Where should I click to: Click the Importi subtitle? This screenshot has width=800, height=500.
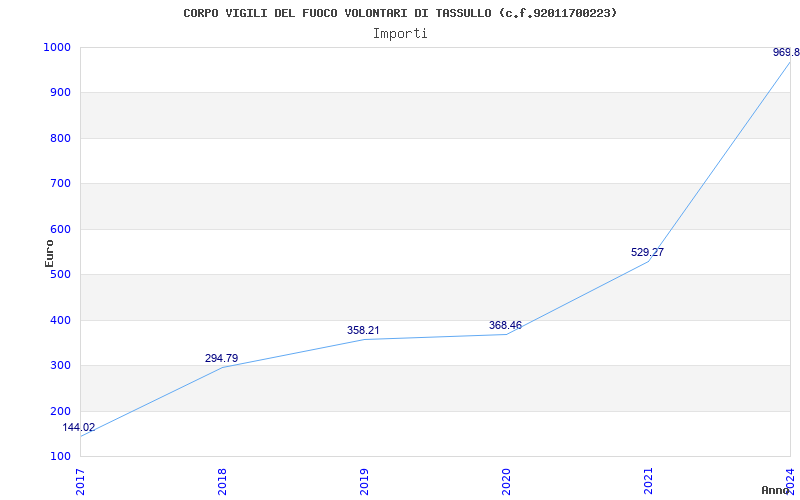coord(400,34)
